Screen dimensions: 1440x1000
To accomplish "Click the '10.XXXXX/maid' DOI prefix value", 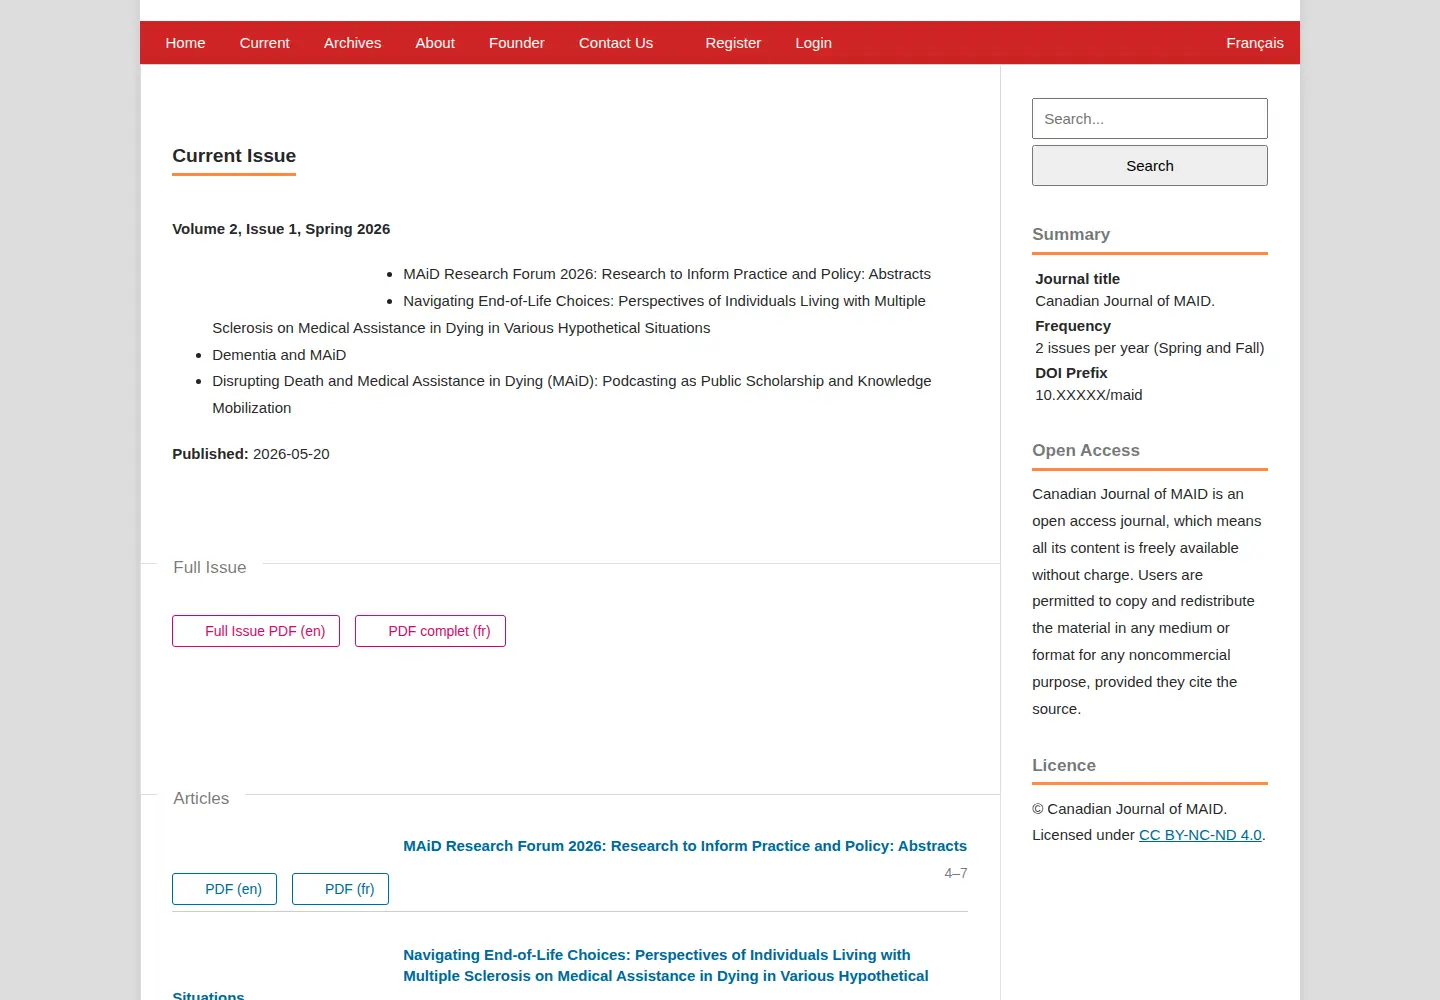I will click(1088, 395).
